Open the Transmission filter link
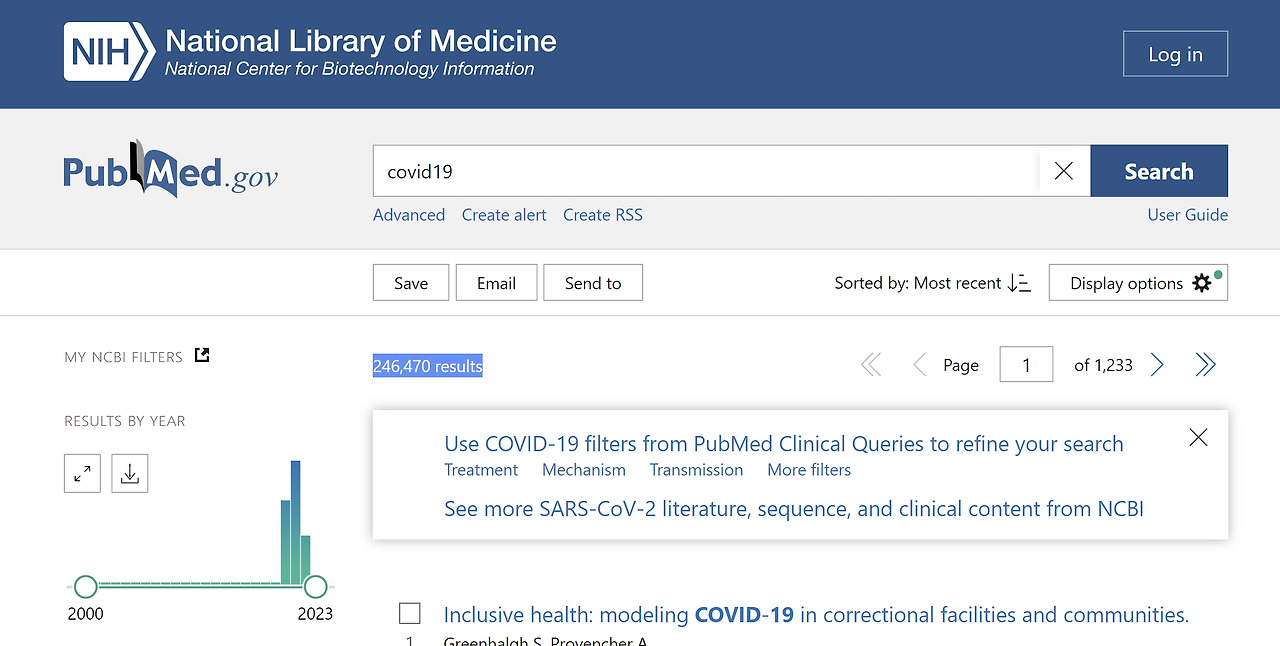 (x=696, y=470)
